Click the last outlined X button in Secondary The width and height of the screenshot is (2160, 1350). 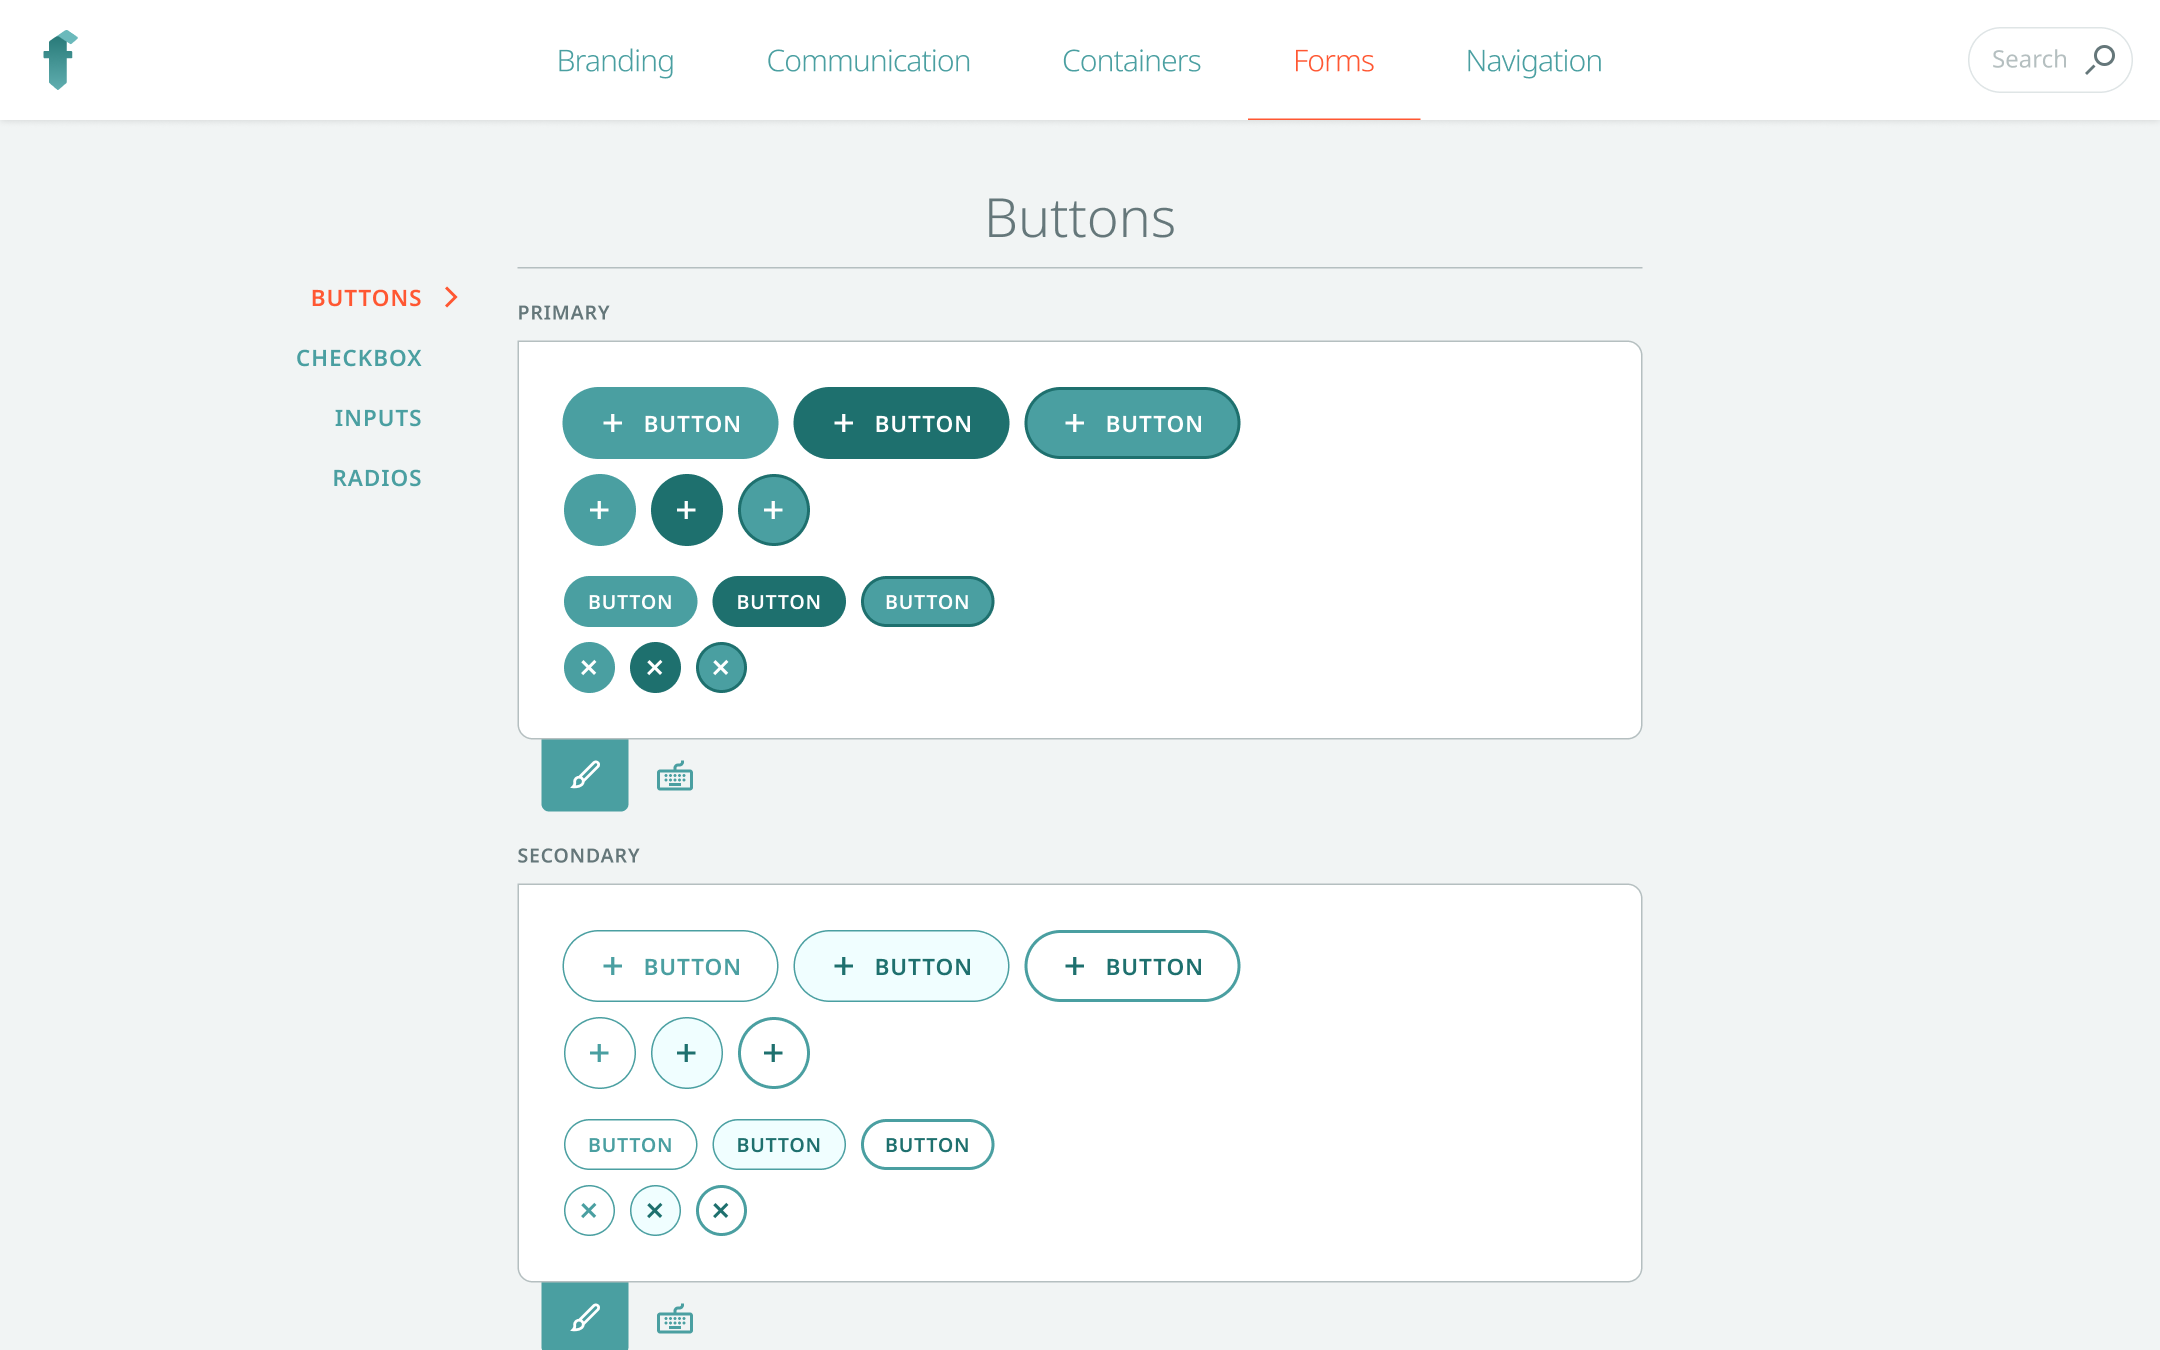pyautogui.click(x=721, y=1210)
